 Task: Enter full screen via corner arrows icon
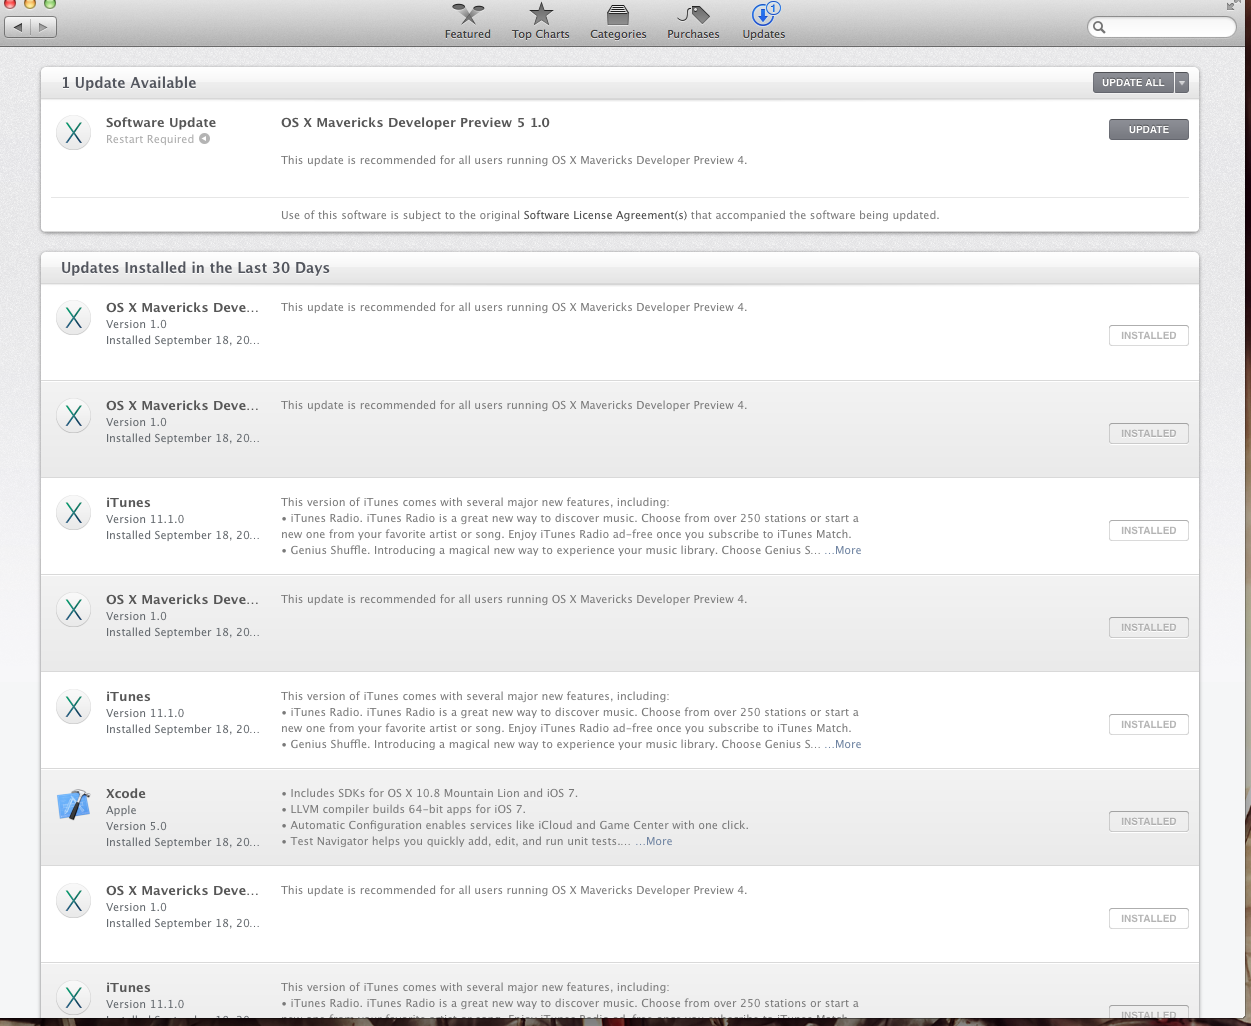(1233, 5)
